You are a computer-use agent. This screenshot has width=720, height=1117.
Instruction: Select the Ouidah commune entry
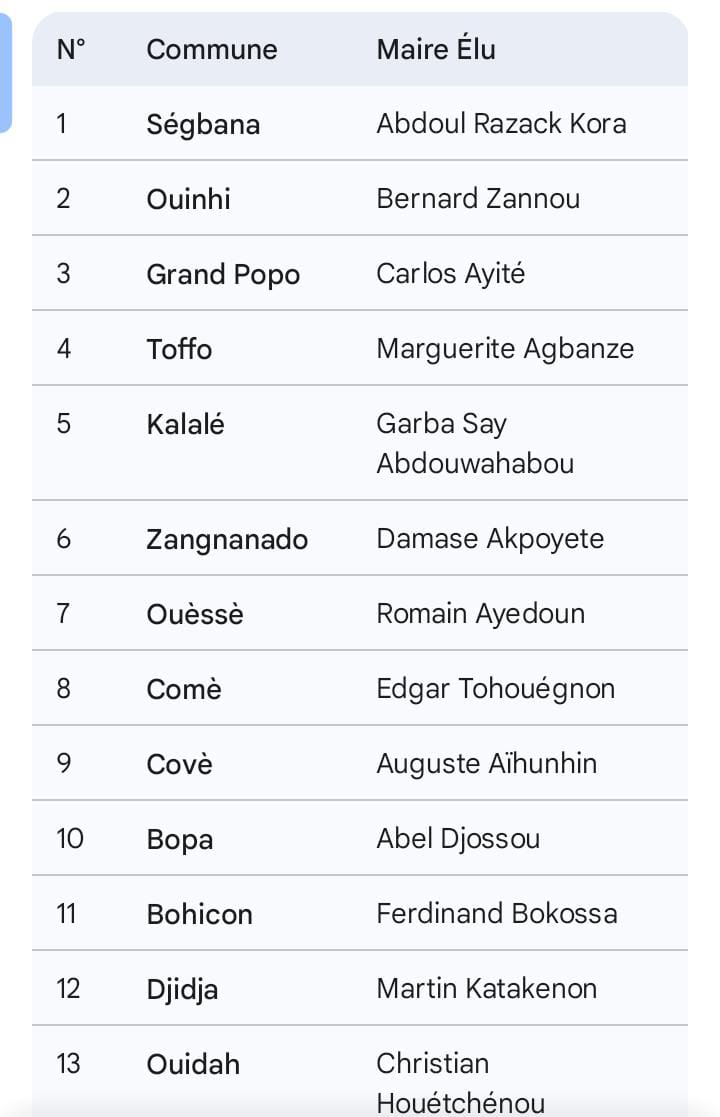point(193,1064)
